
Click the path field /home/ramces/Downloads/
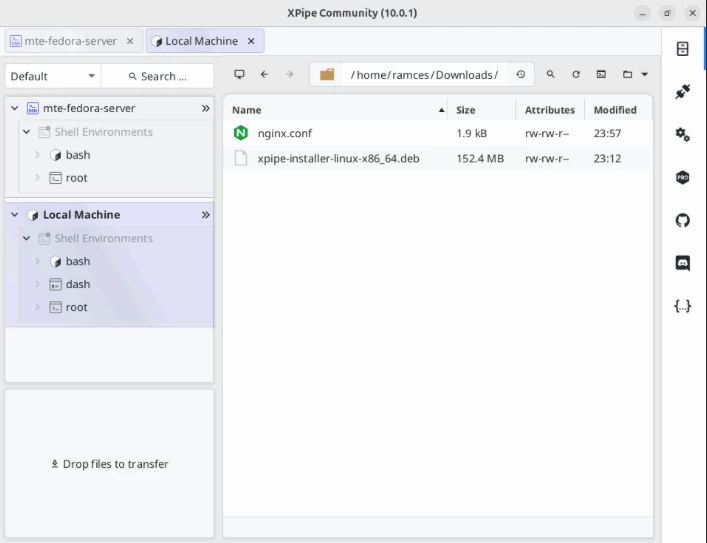point(424,75)
